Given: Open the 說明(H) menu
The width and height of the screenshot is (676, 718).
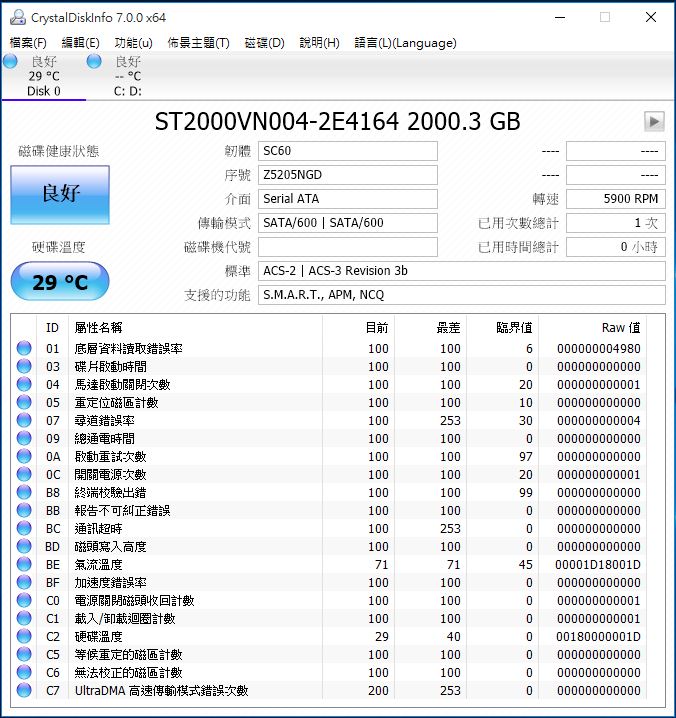Looking at the screenshot, I should (x=319, y=43).
